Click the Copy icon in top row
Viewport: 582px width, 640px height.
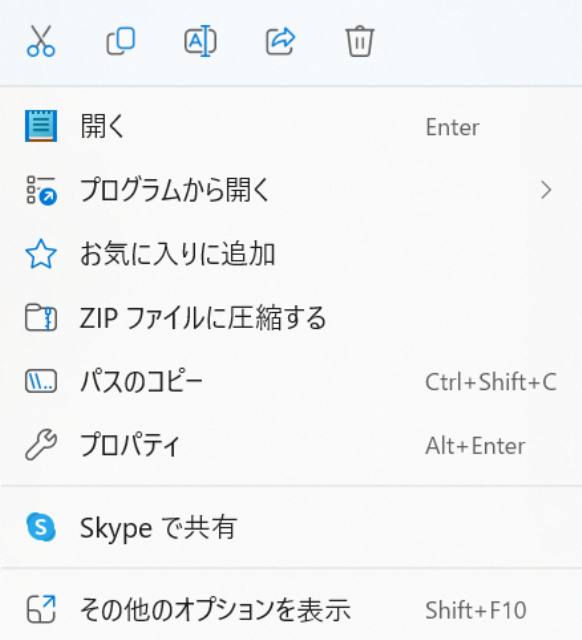coord(120,41)
